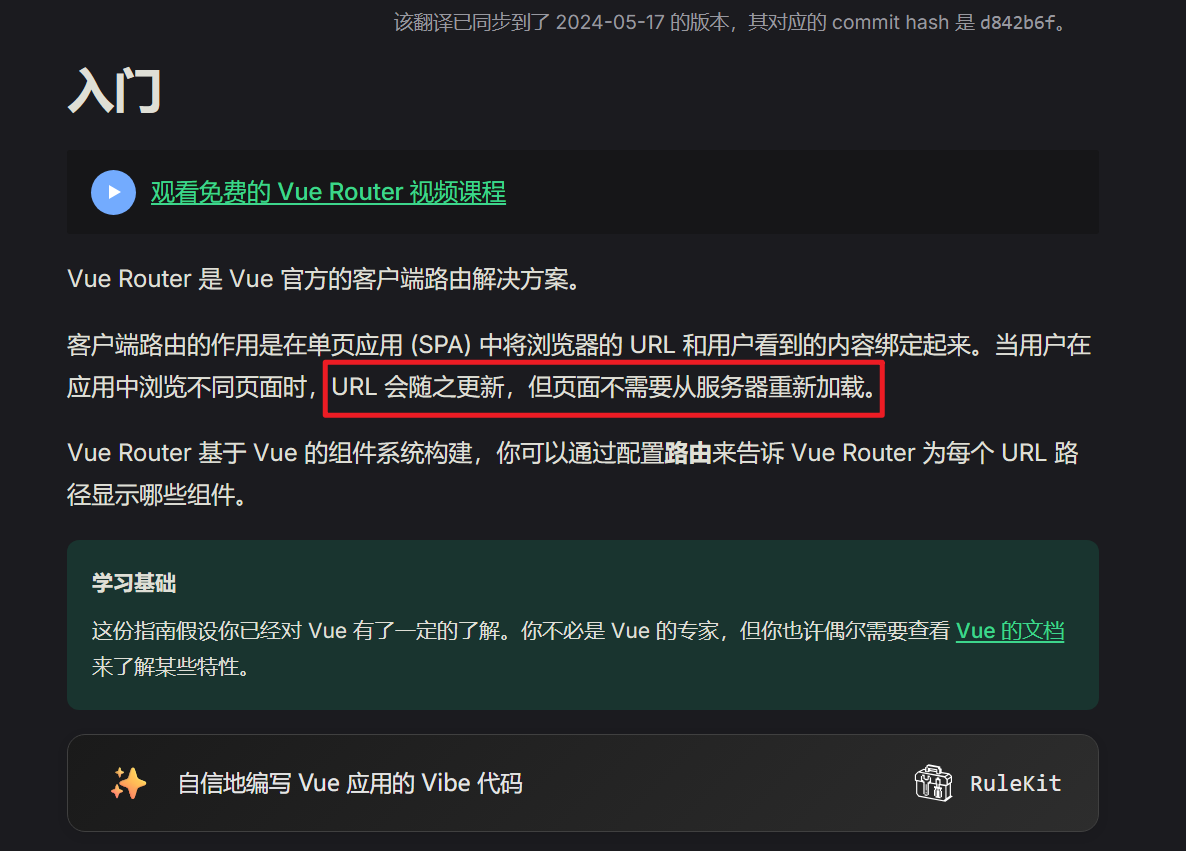
Task: Open the Vue 的文档 link
Action: click(1010, 631)
